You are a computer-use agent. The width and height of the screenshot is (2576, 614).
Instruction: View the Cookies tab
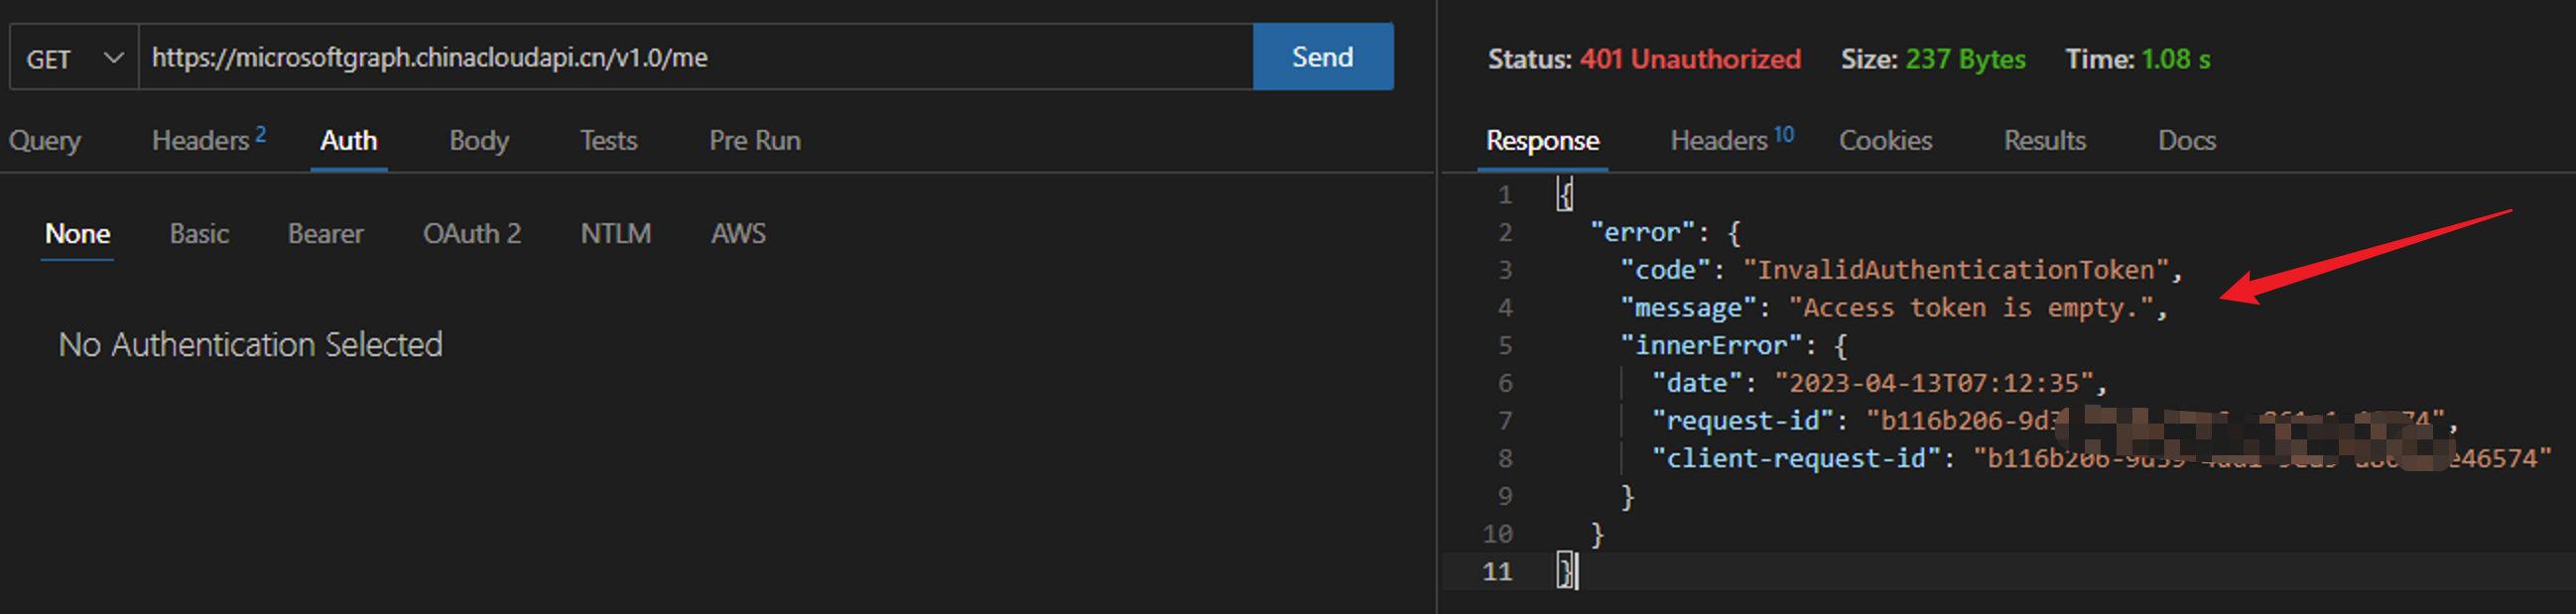click(1885, 141)
